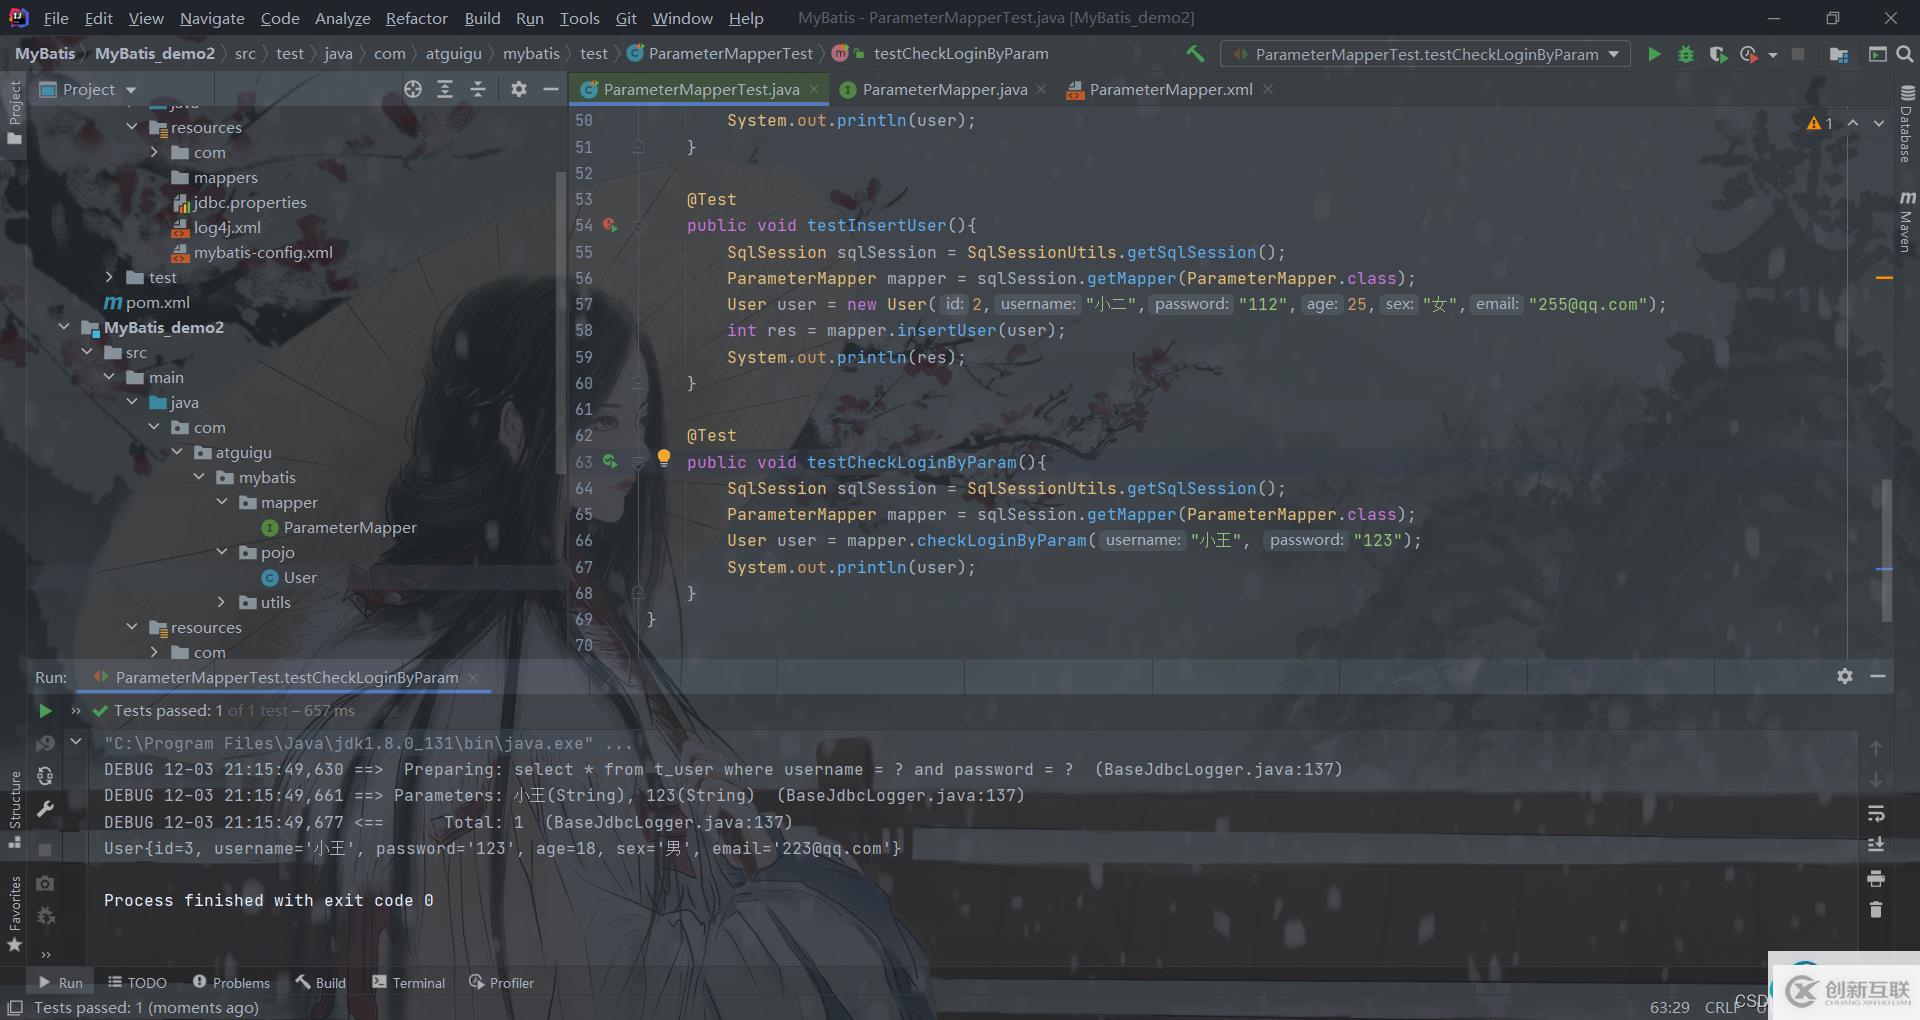Open the Git menu

626,18
